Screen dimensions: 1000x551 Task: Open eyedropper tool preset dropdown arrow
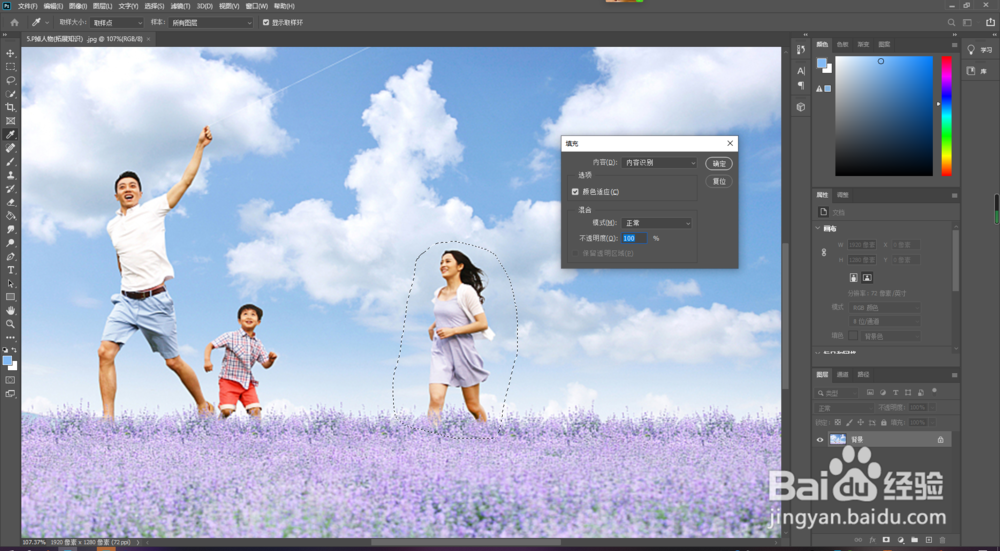tap(47, 22)
